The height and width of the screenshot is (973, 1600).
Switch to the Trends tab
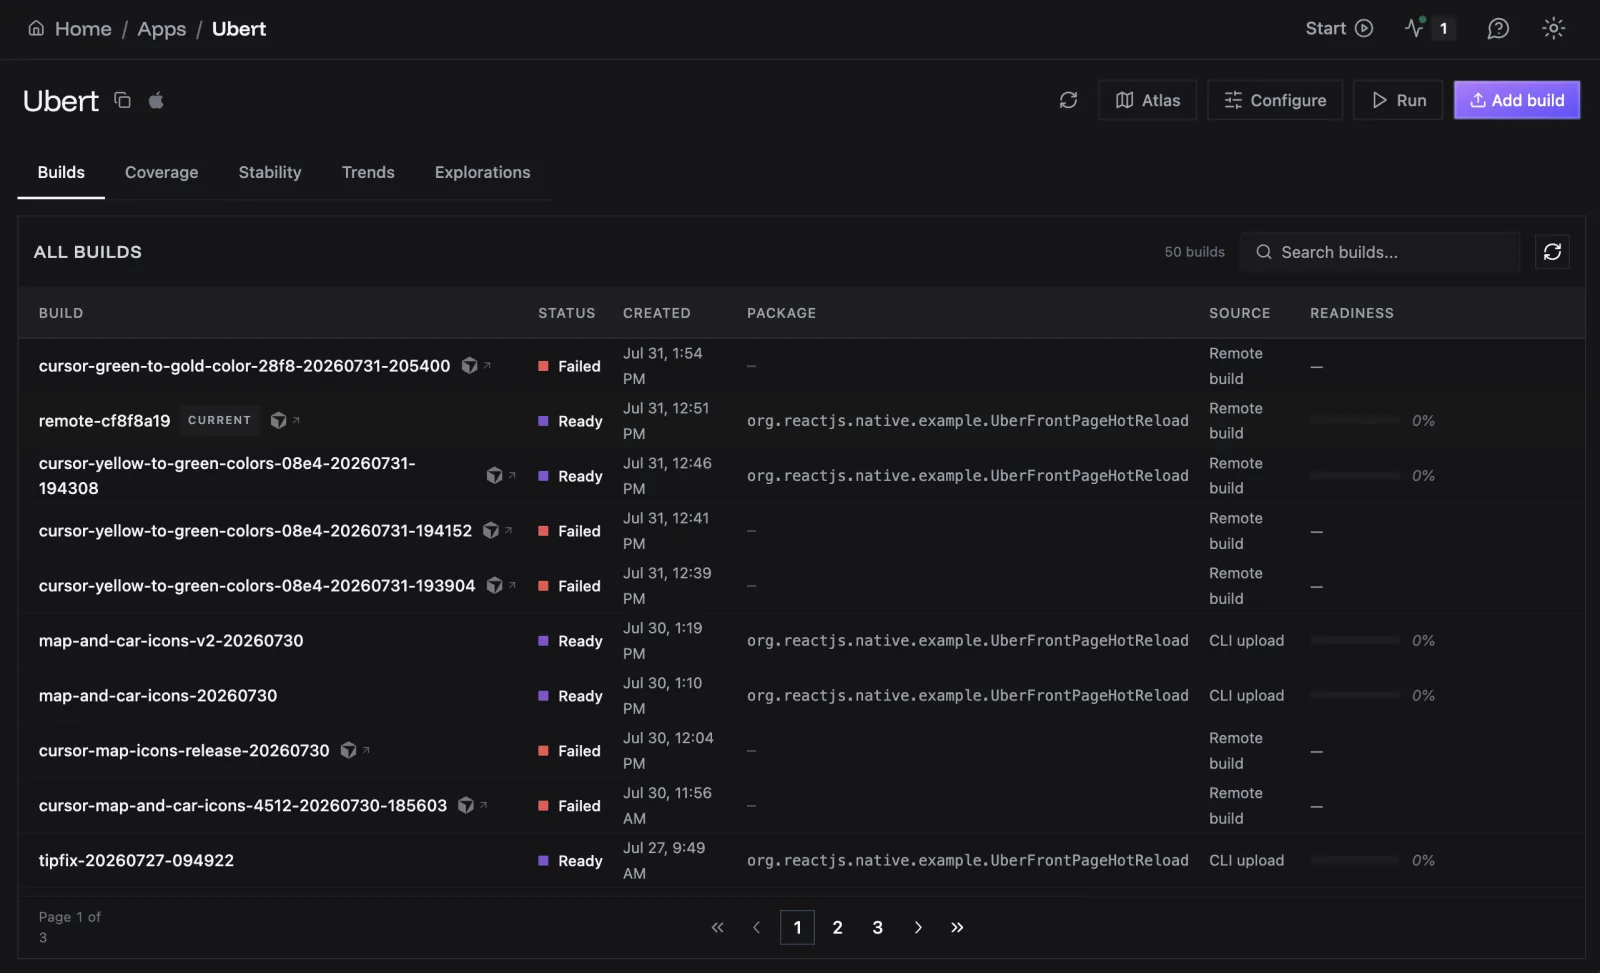pos(368,172)
